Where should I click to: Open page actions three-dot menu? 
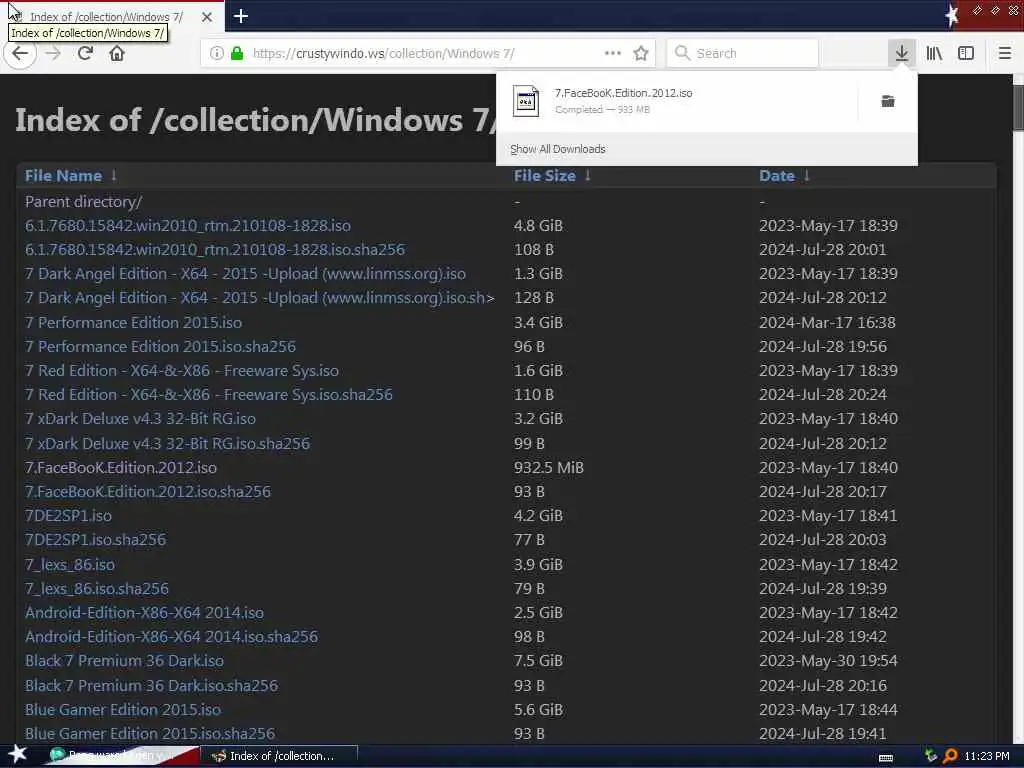pyautogui.click(x=613, y=54)
